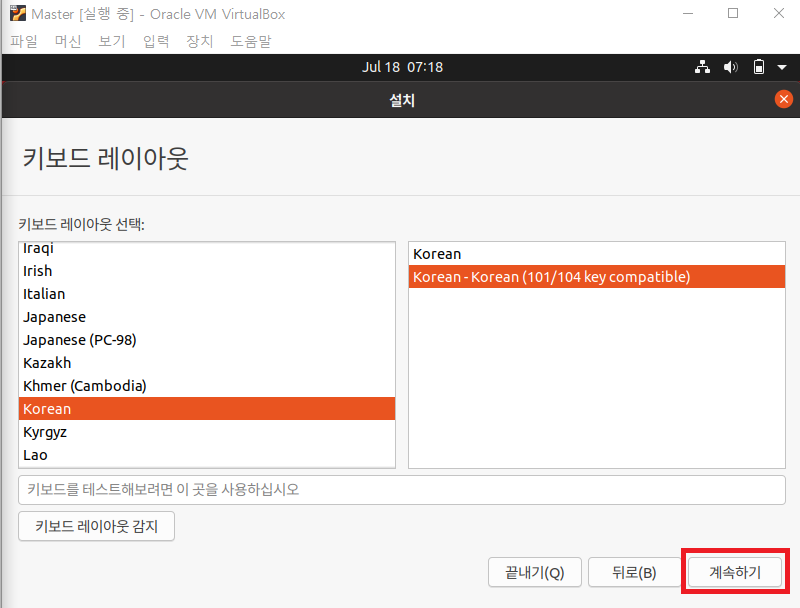Click 뒤로(B) button
The image size is (800, 608).
tap(634, 572)
